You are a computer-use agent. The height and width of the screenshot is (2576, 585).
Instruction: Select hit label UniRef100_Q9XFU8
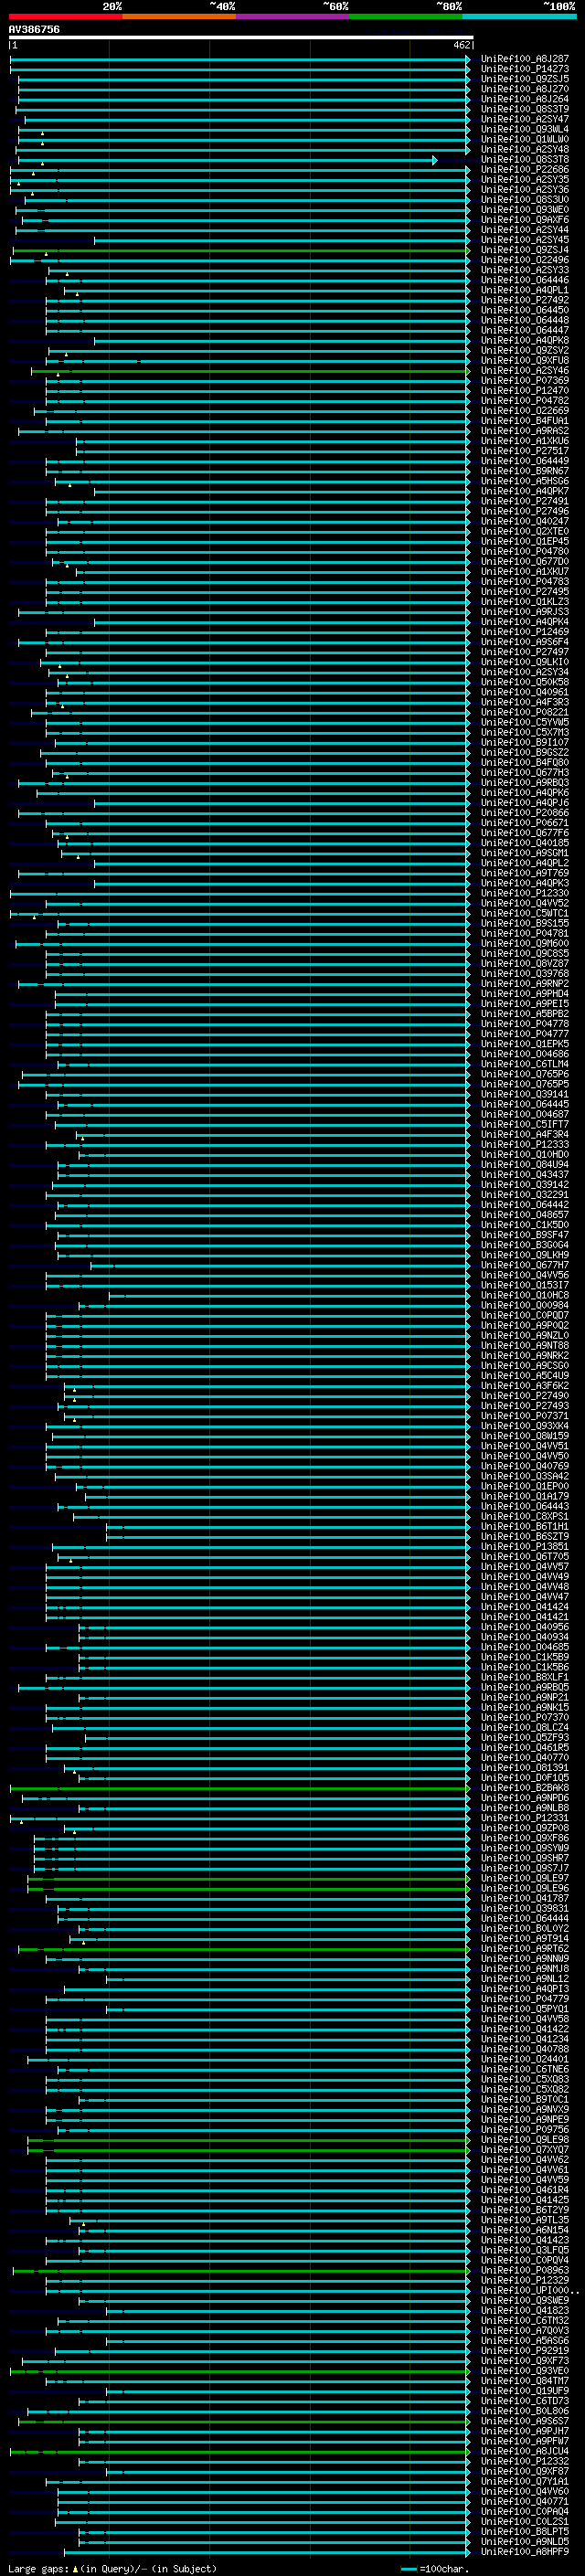525,360
